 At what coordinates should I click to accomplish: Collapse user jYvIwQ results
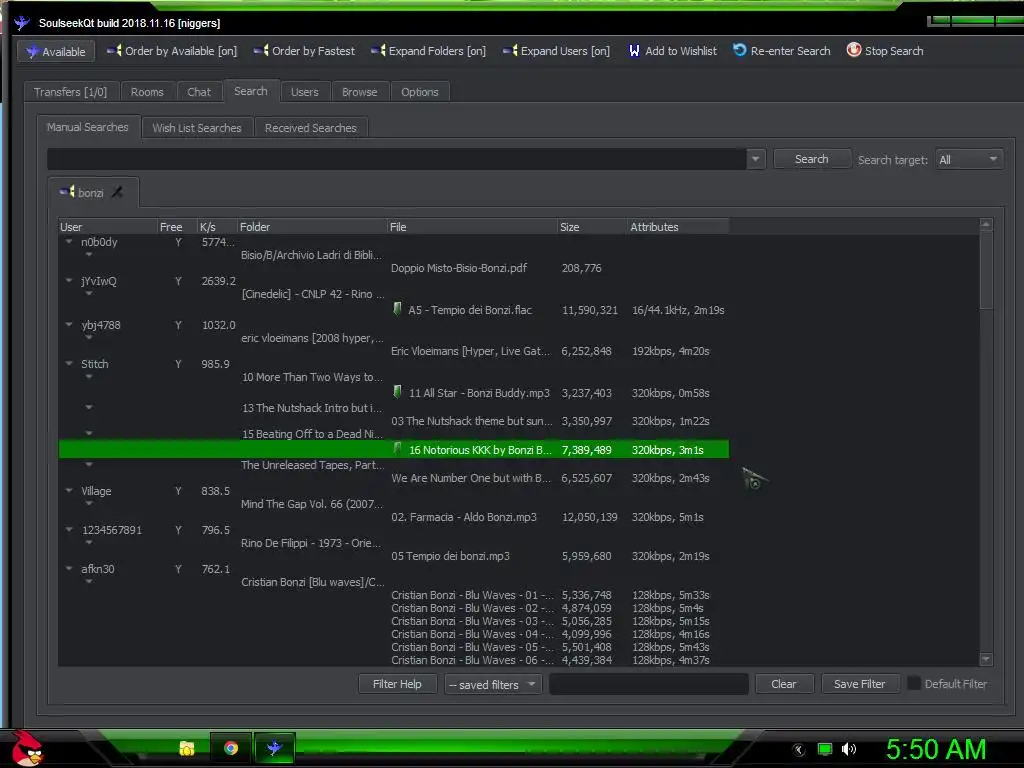(69, 281)
